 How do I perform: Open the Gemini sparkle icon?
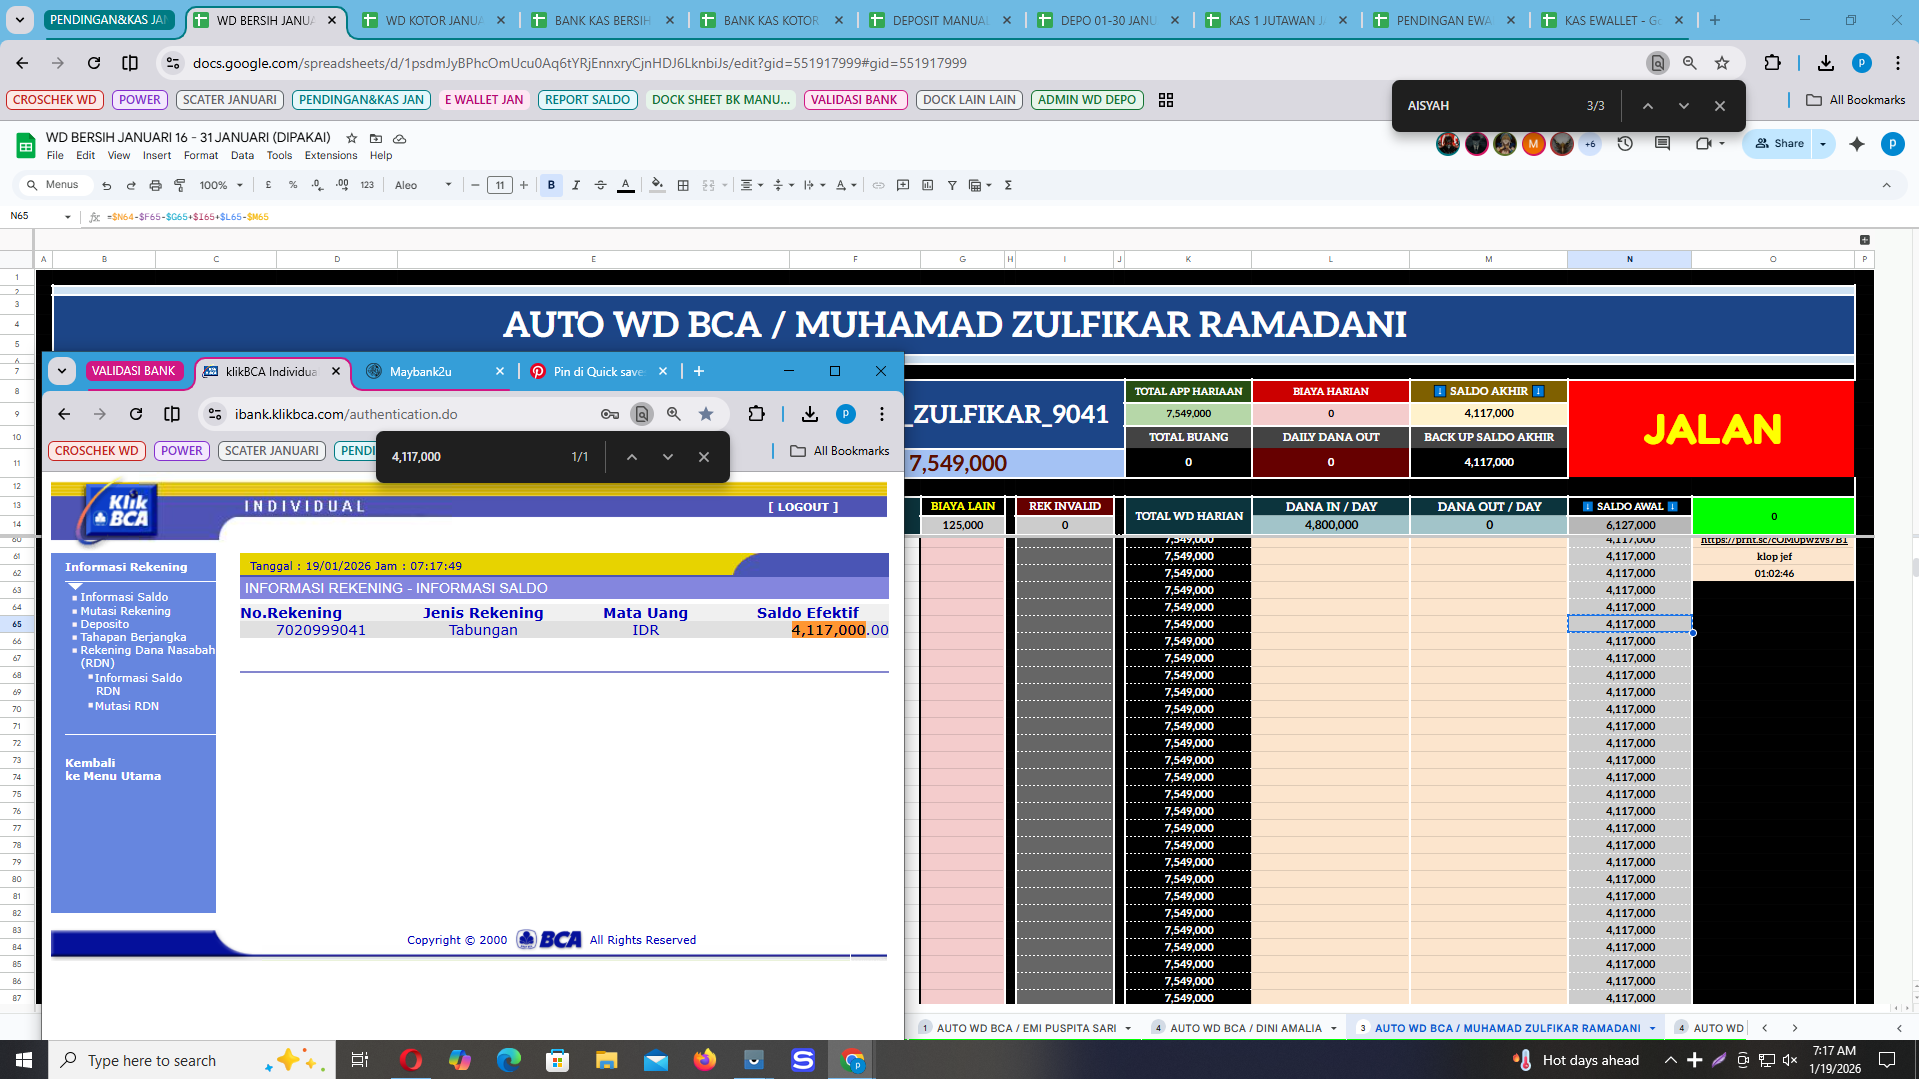[1857, 144]
